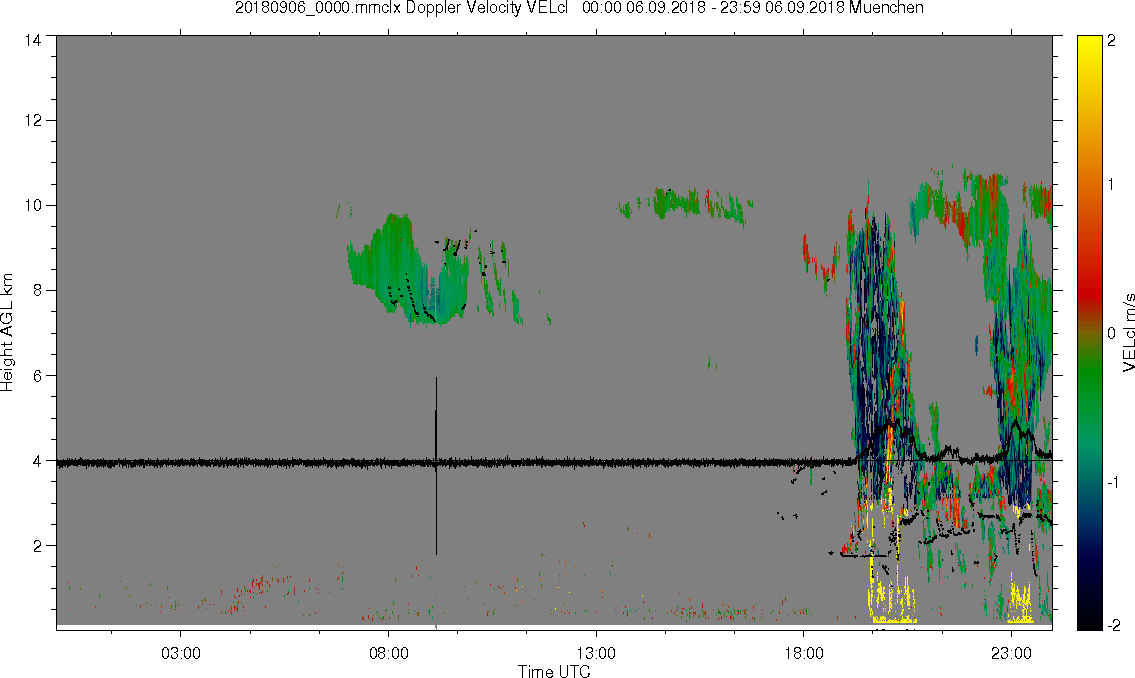Click the colorbar value 1 label
1135x678 pixels.
[1111, 185]
